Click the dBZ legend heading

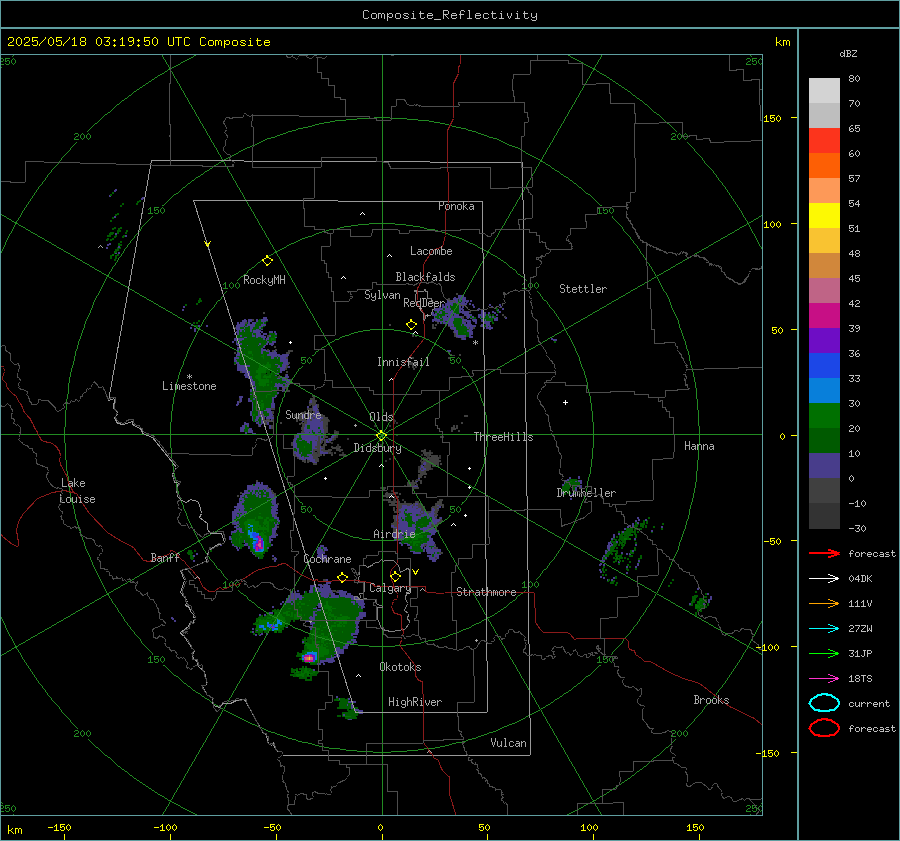pyautogui.click(x=848, y=53)
